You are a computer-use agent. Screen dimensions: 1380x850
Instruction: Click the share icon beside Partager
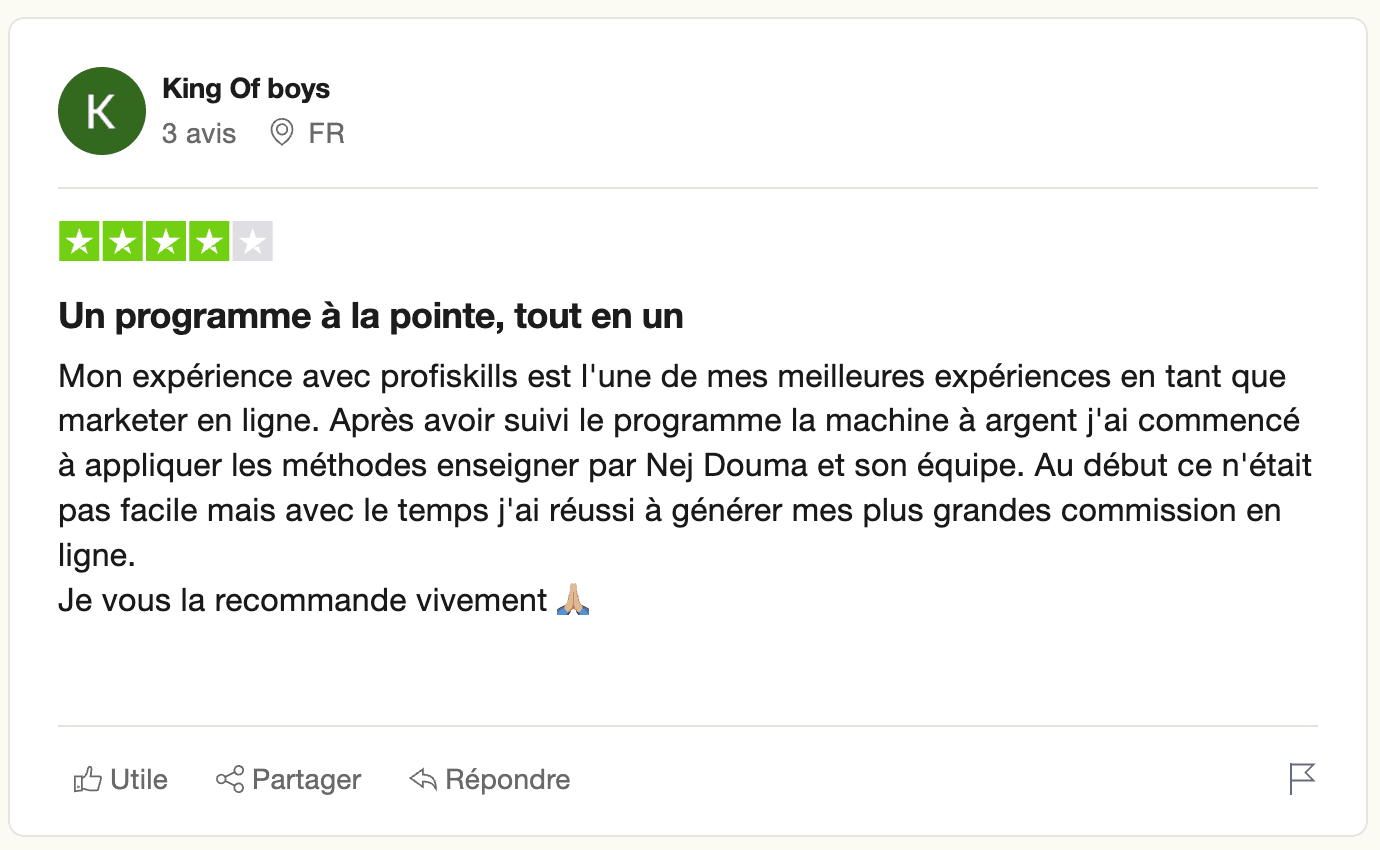point(230,780)
